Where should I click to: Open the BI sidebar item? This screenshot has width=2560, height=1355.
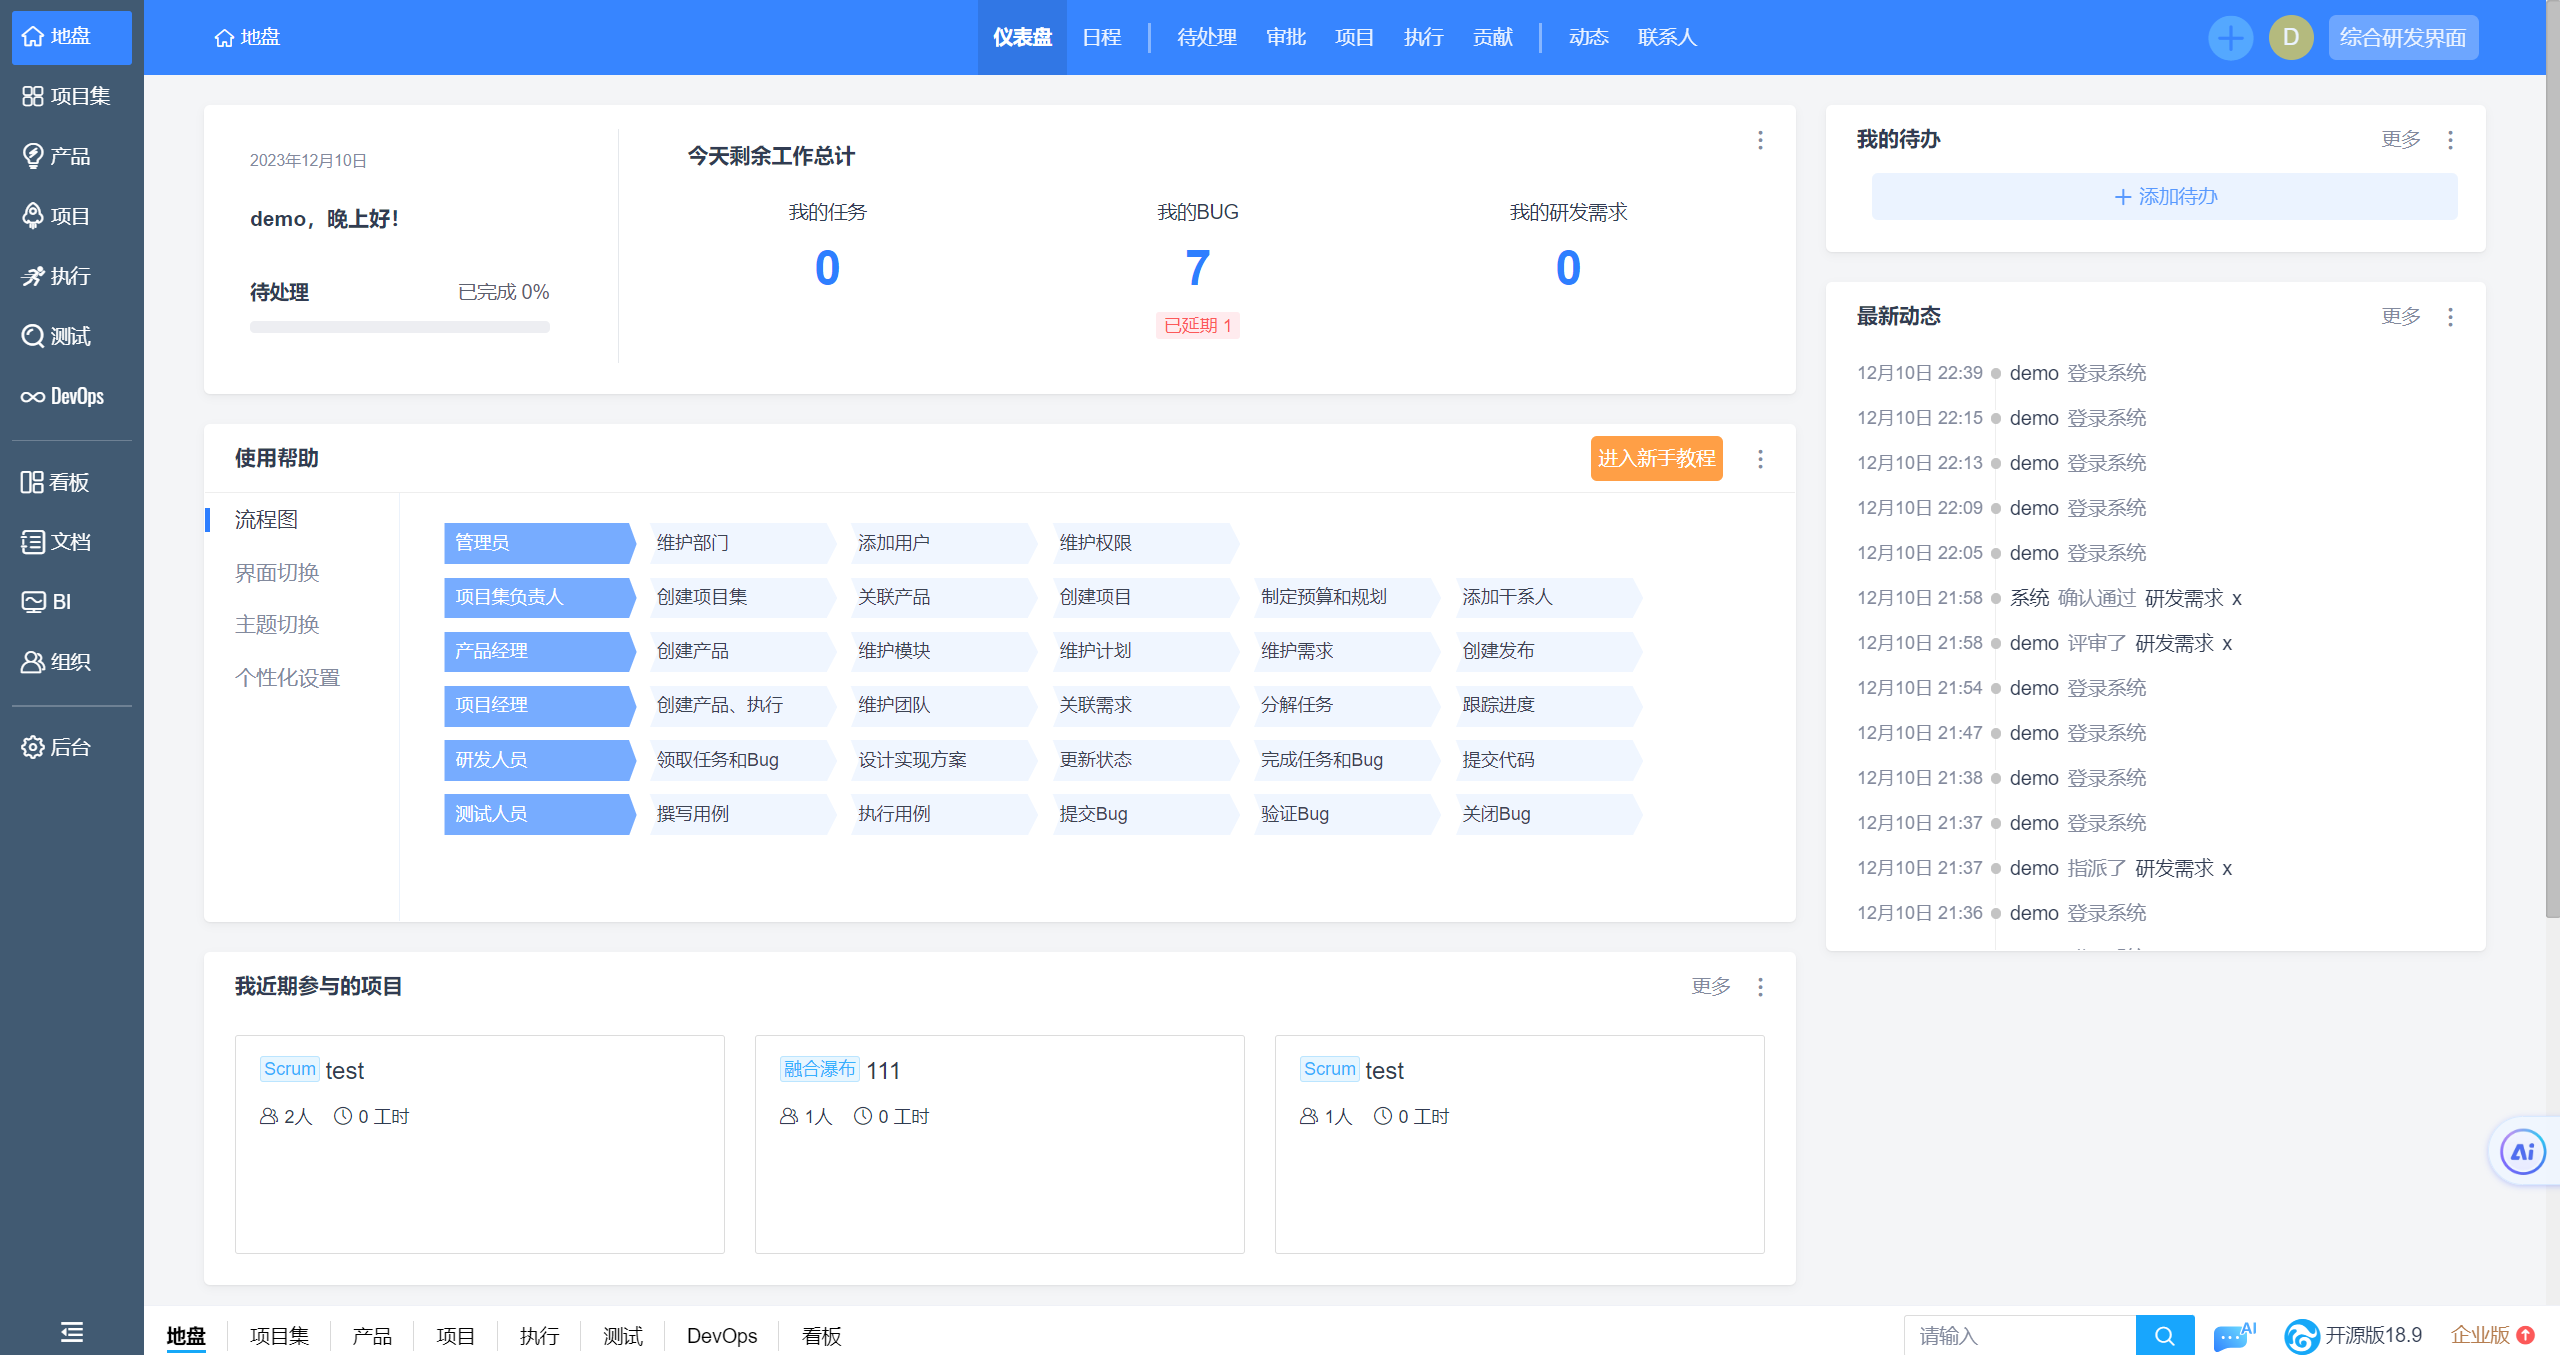[x=47, y=602]
